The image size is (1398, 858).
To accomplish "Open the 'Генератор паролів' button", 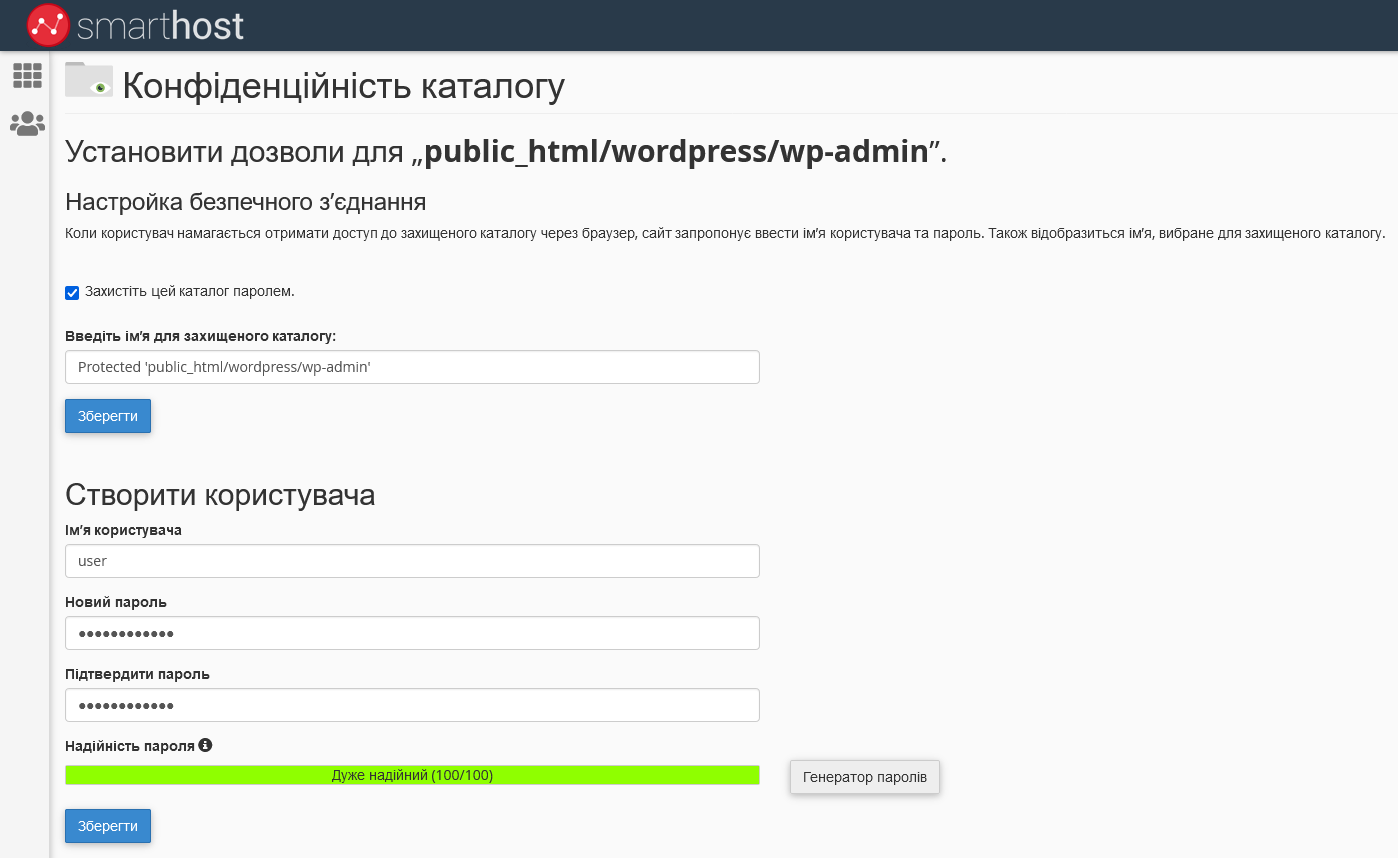I will pos(864,777).
